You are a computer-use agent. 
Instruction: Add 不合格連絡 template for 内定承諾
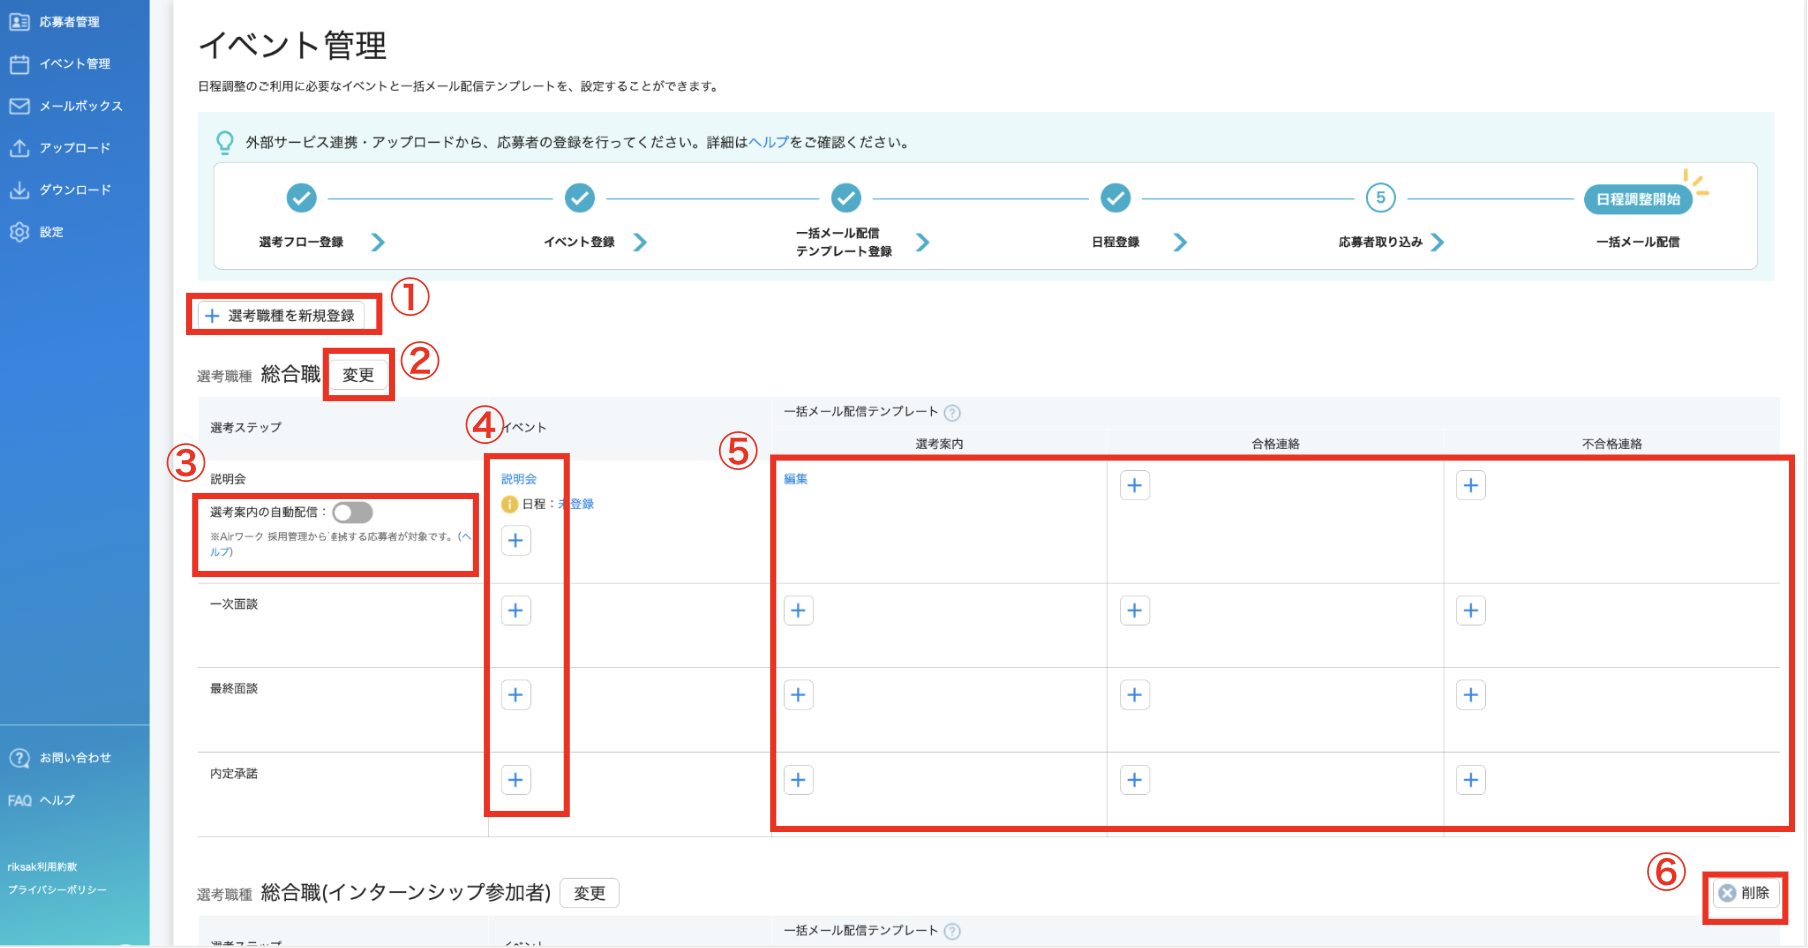(1471, 780)
